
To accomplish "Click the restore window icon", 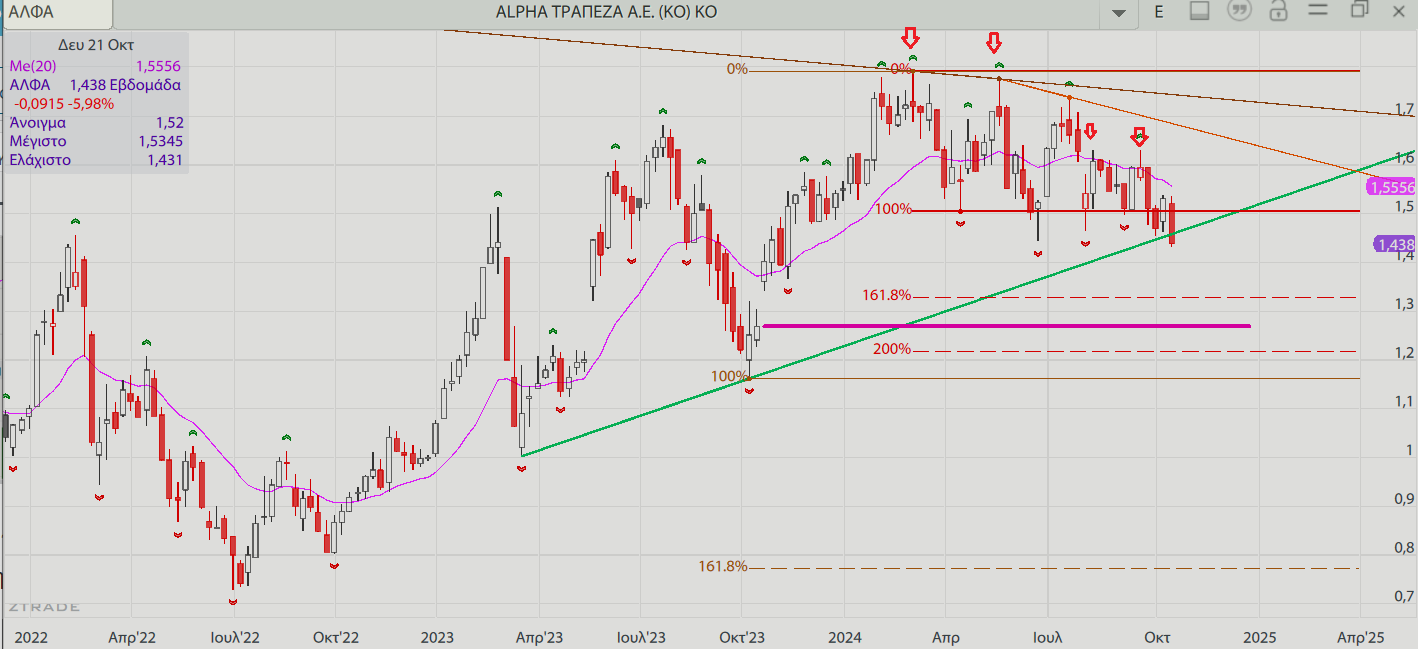I will (x=1358, y=10).
